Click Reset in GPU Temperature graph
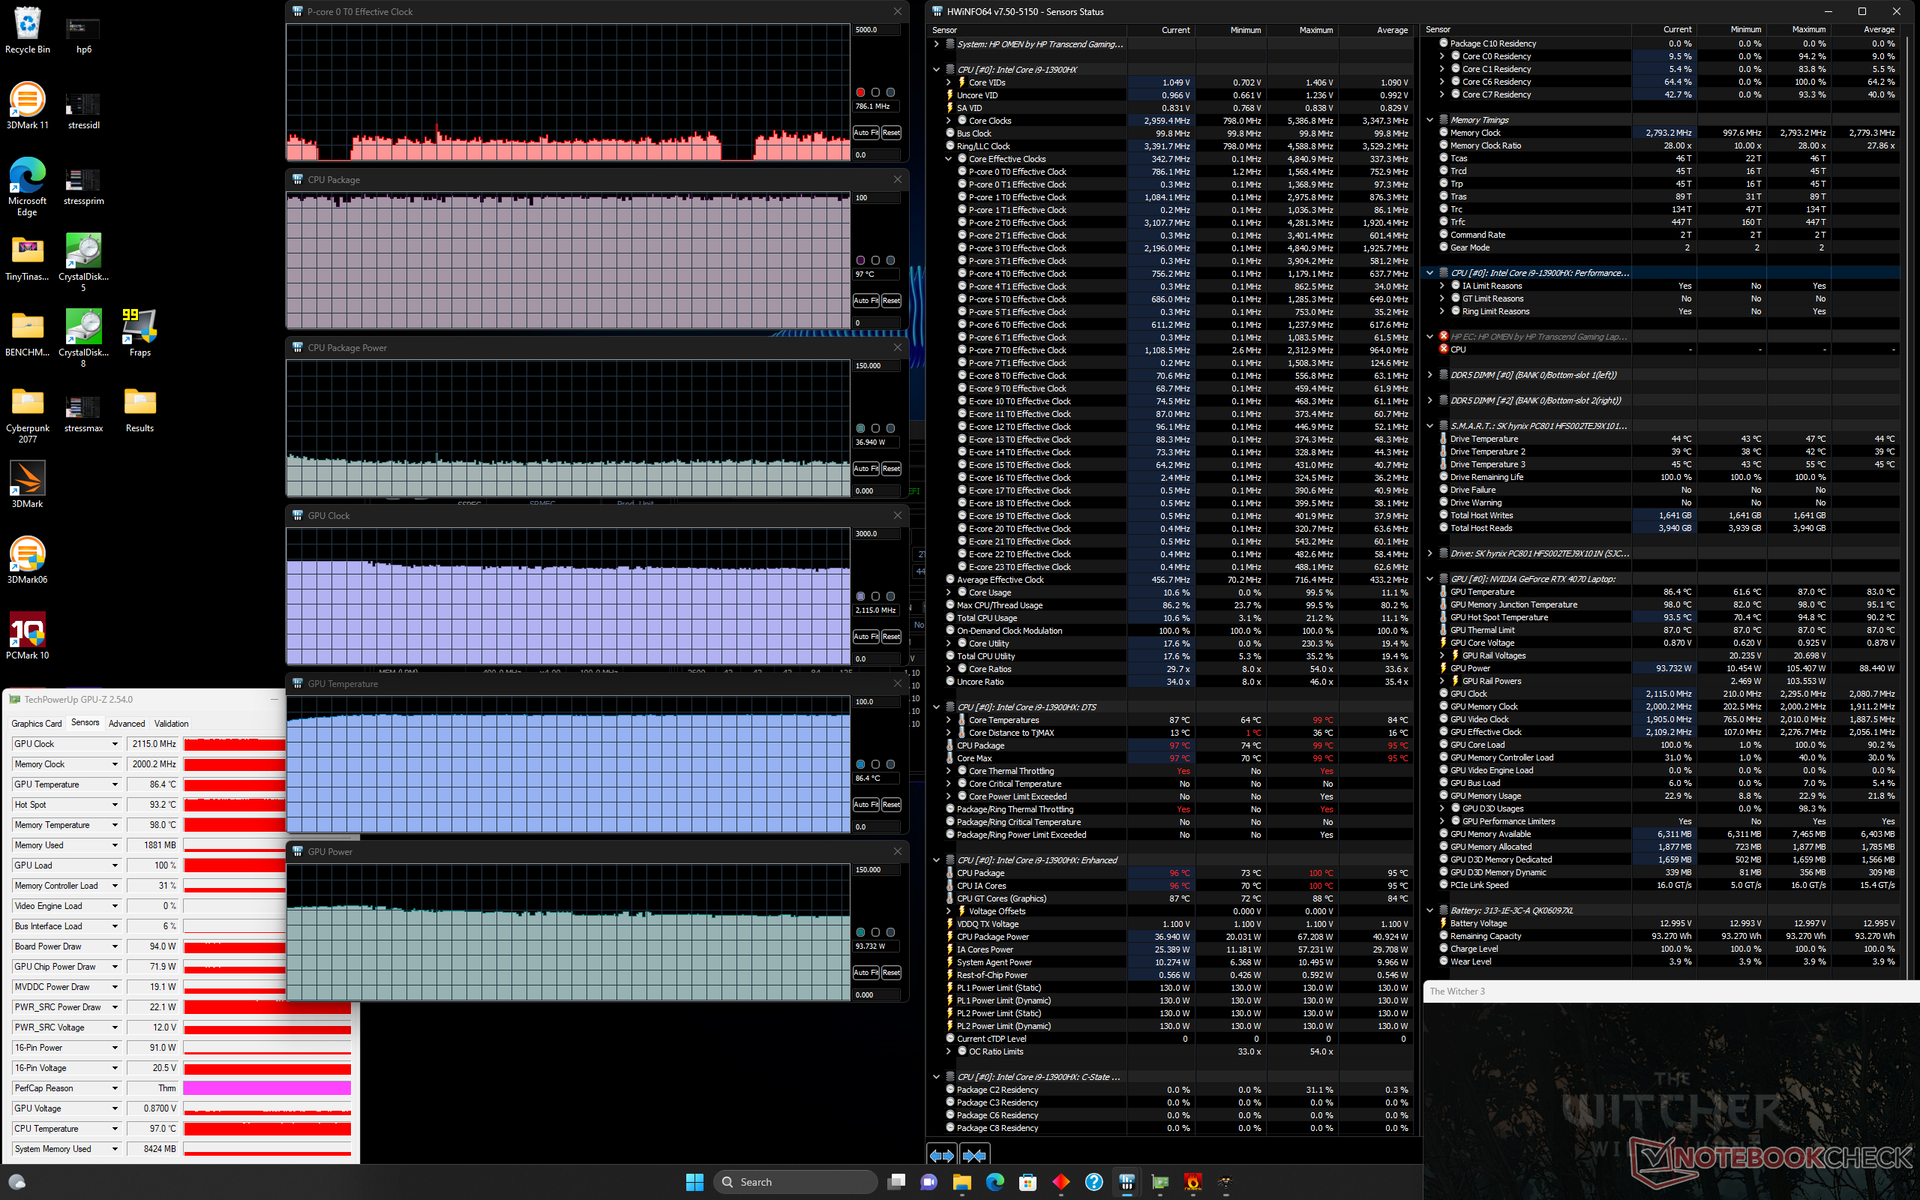This screenshot has width=1920, height=1200. click(891, 805)
